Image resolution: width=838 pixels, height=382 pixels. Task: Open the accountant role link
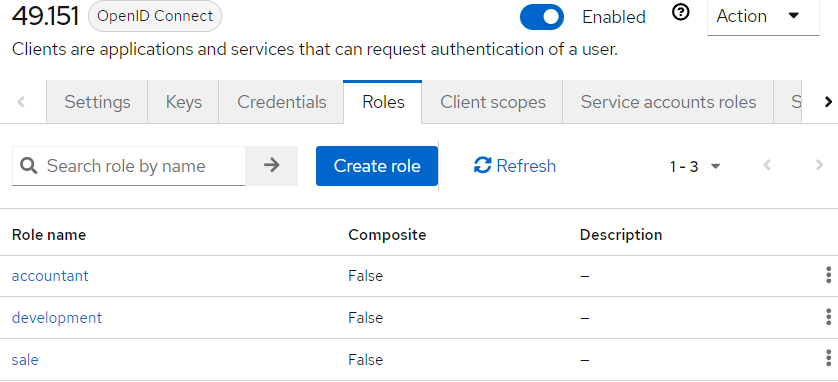click(x=50, y=276)
